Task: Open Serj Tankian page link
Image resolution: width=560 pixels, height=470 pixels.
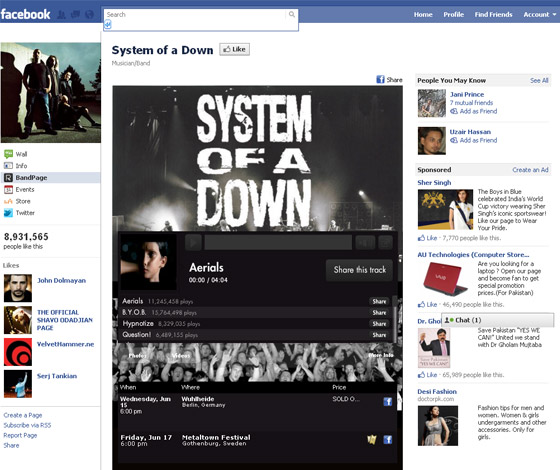Action: click(57, 376)
